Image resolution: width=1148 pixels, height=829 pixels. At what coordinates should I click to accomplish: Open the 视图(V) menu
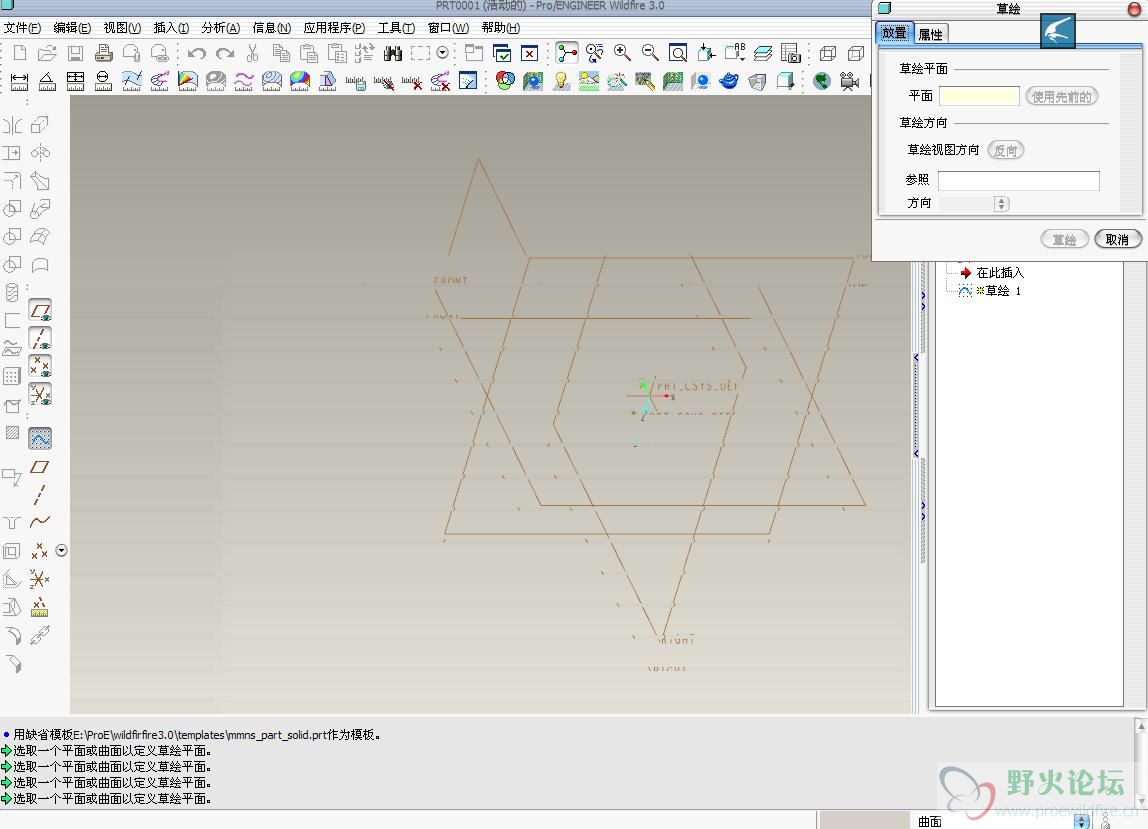point(122,28)
